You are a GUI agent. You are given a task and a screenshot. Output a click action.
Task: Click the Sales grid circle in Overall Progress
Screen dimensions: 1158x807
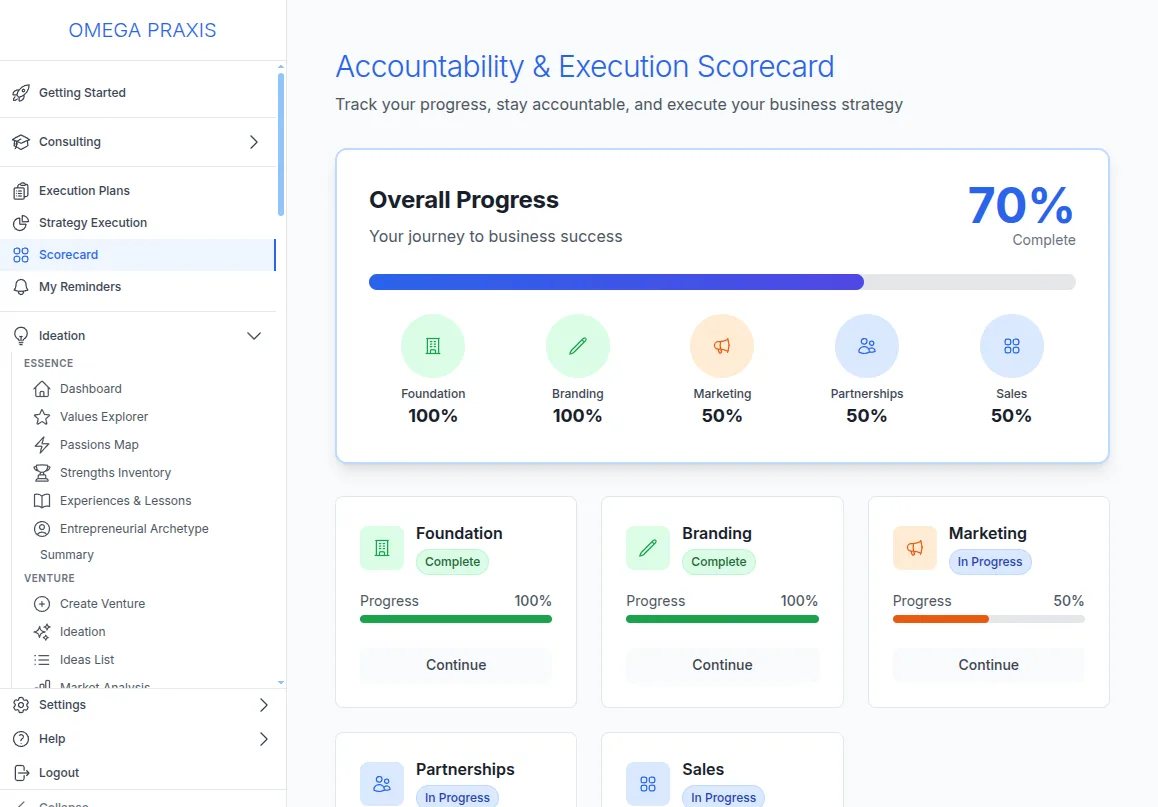click(1011, 346)
